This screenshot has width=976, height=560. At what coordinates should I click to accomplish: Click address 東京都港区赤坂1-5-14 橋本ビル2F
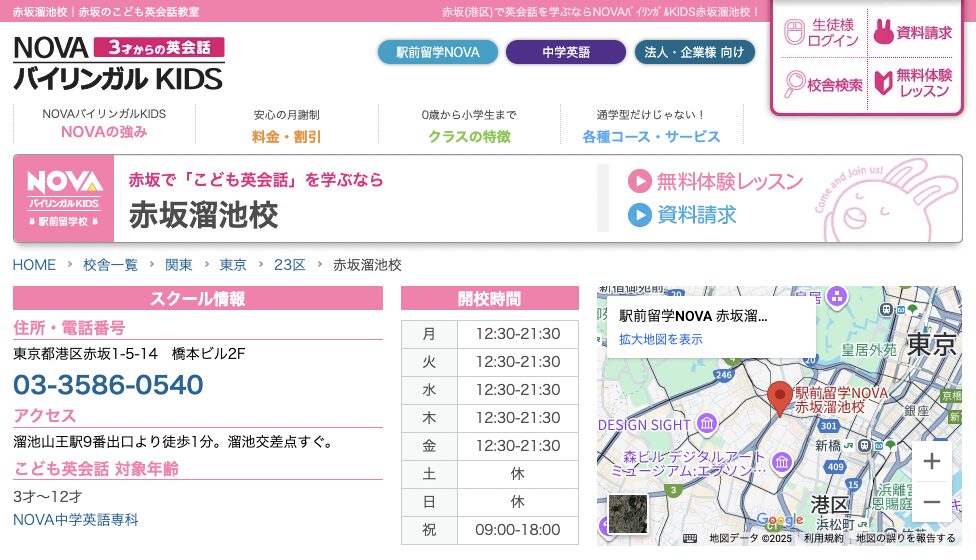pyautogui.click(x=129, y=353)
